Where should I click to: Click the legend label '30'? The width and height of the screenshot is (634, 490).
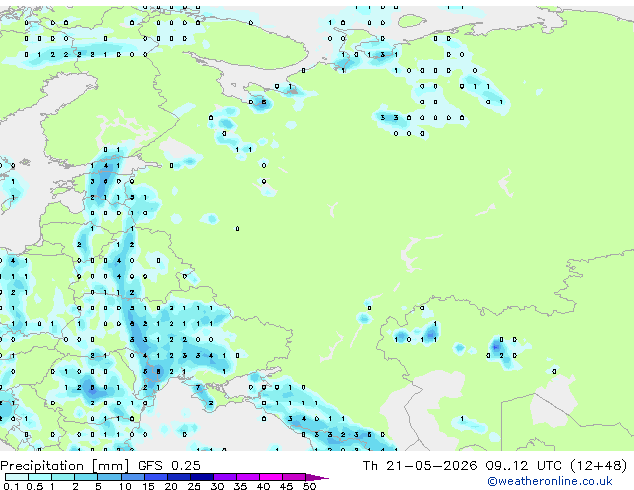pos(217,486)
